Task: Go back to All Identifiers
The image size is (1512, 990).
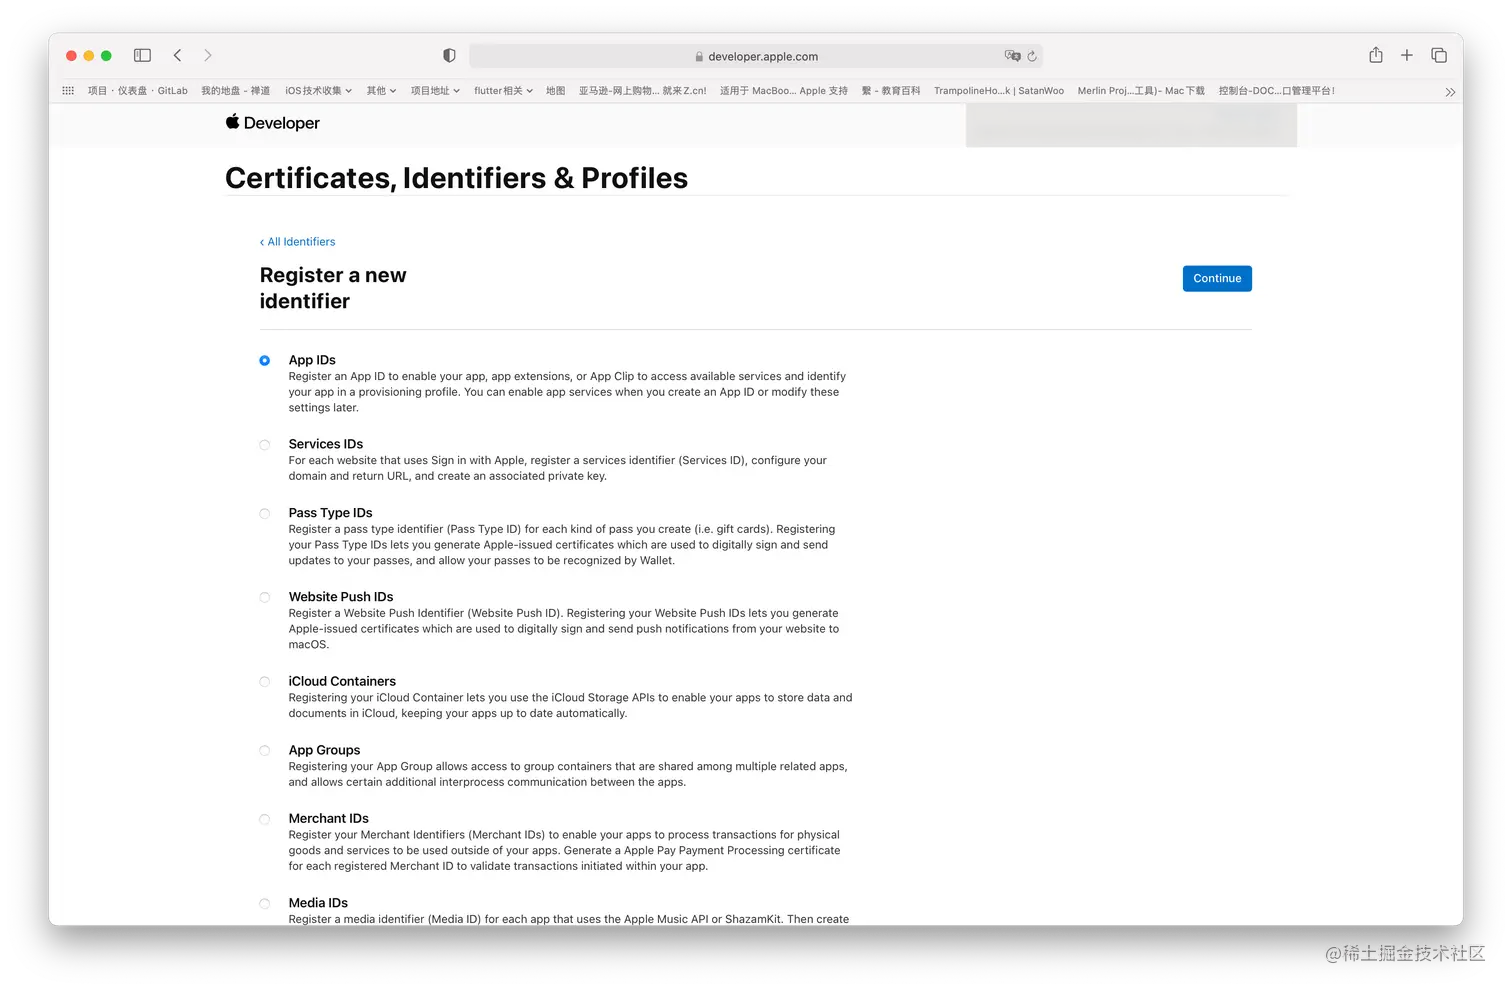Action: click(298, 242)
